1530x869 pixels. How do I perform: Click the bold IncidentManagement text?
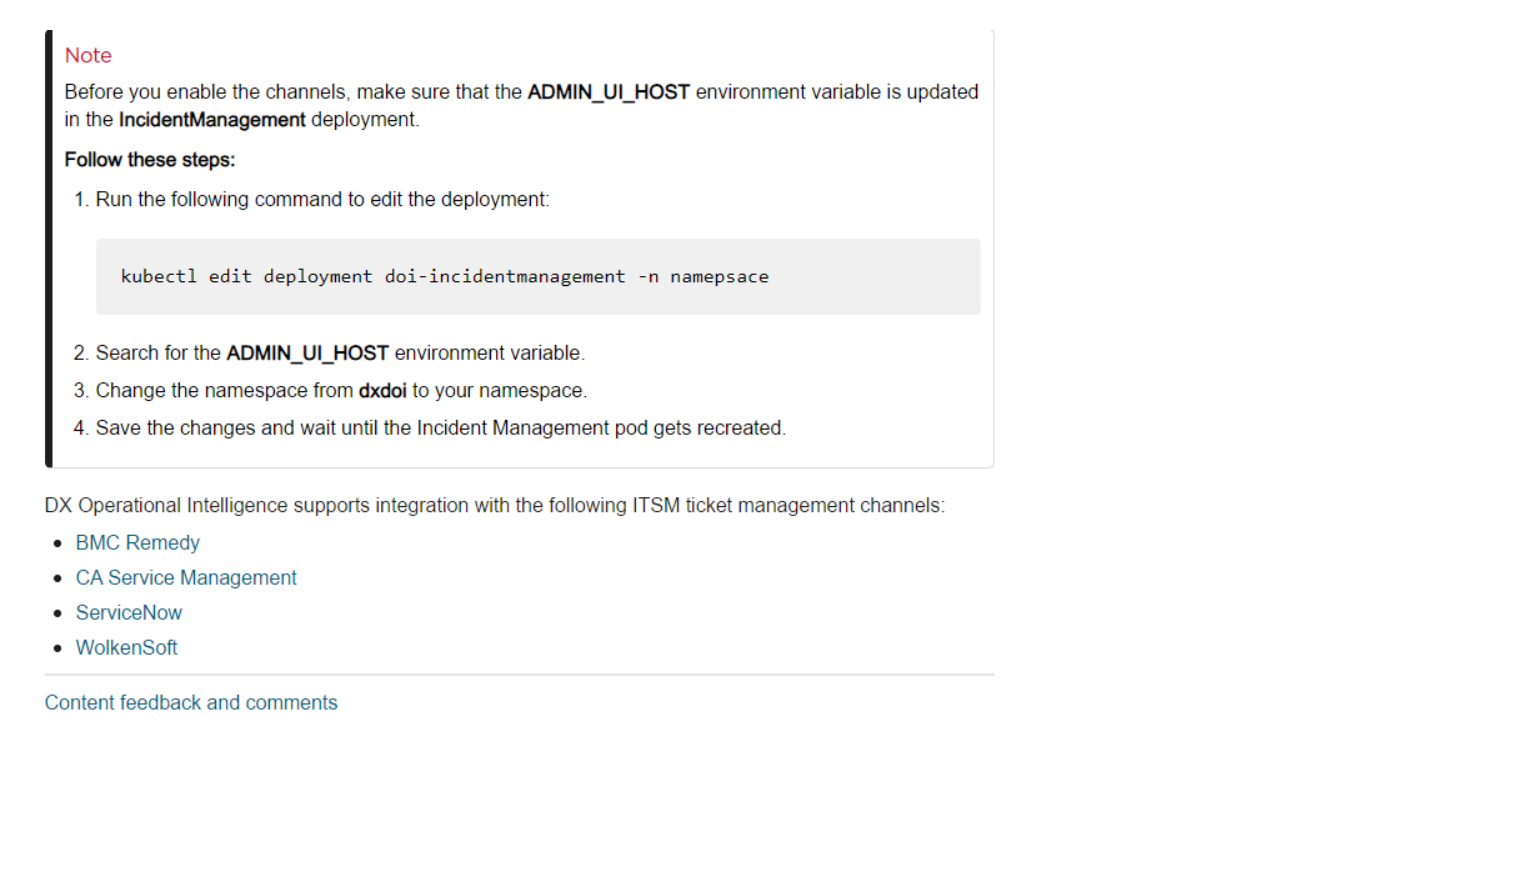(212, 120)
